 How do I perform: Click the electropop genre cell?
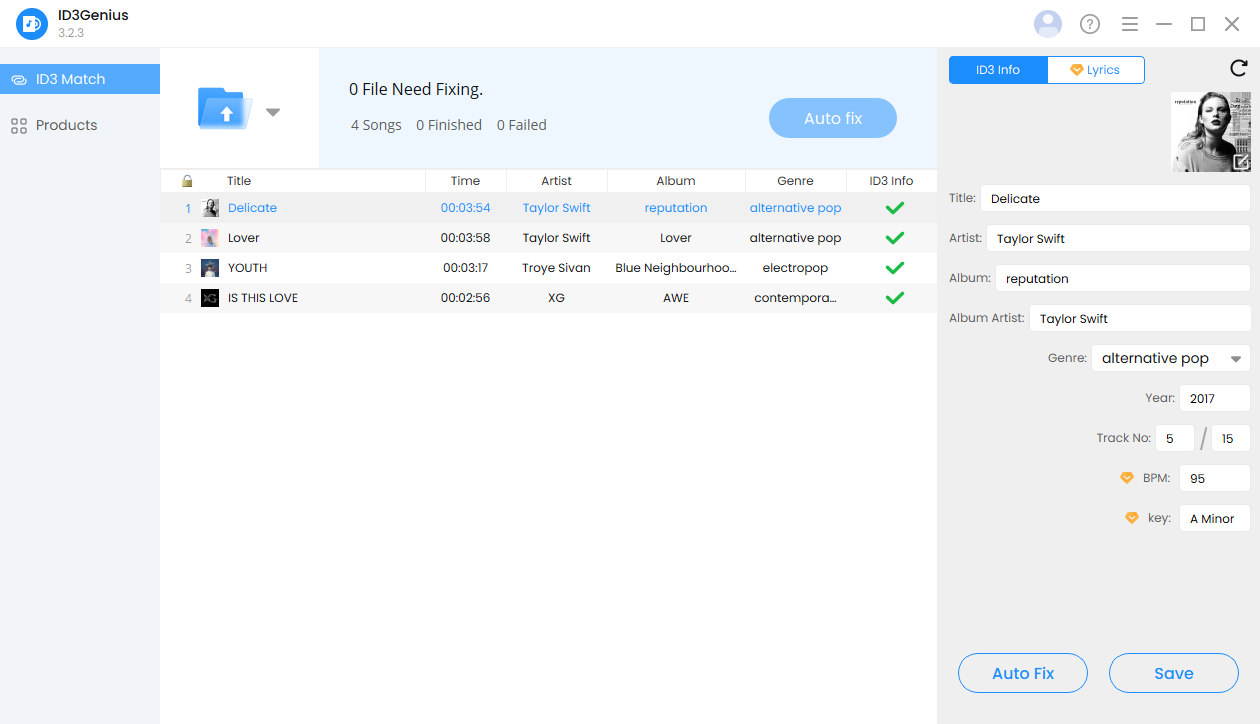(795, 268)
